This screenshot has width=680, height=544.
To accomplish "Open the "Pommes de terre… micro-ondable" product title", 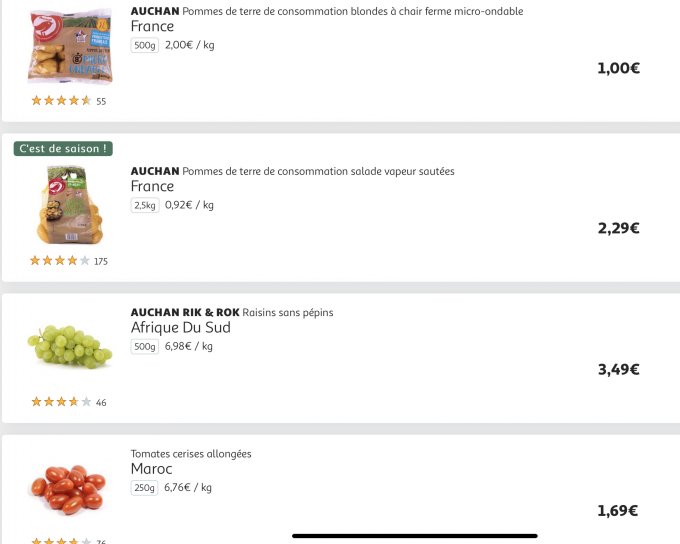I will tap(352, 11).
